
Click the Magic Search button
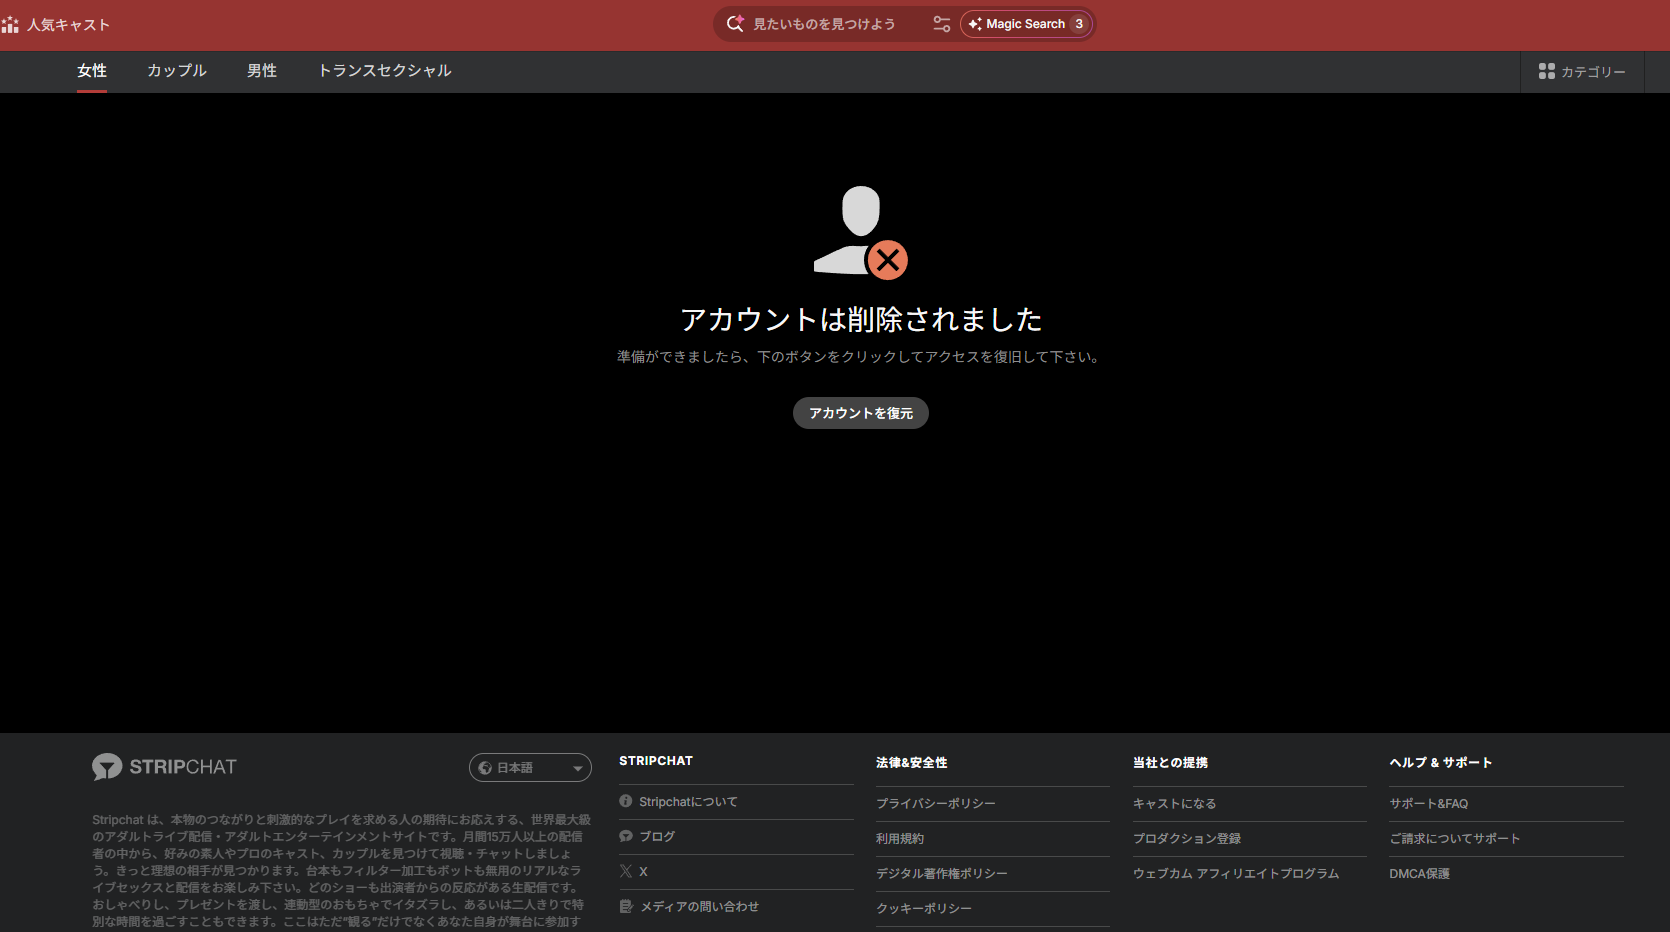(x=1026, y=24)
